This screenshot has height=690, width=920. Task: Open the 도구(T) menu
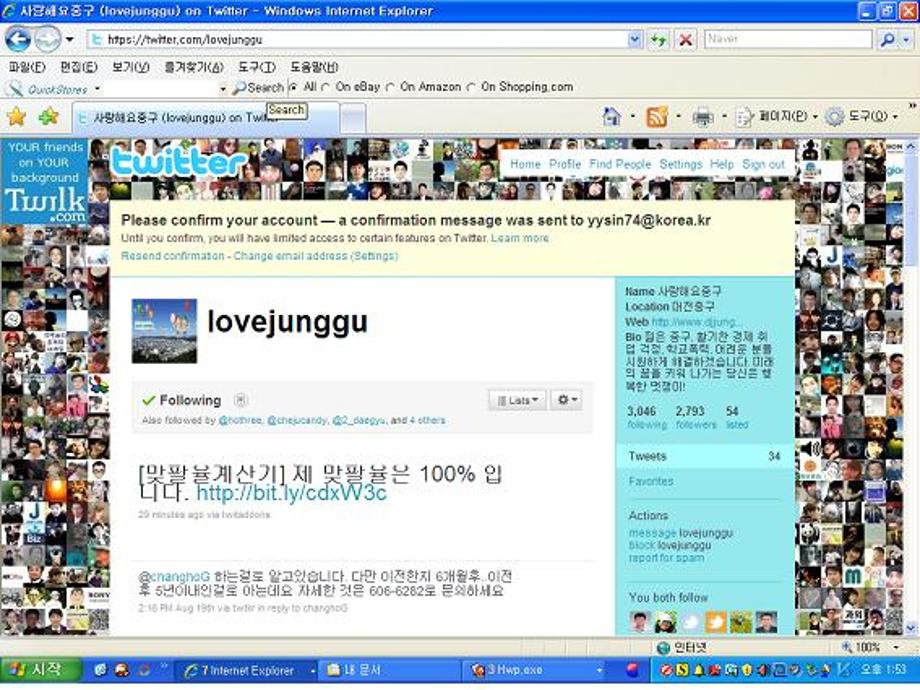[x=256, y=67]
